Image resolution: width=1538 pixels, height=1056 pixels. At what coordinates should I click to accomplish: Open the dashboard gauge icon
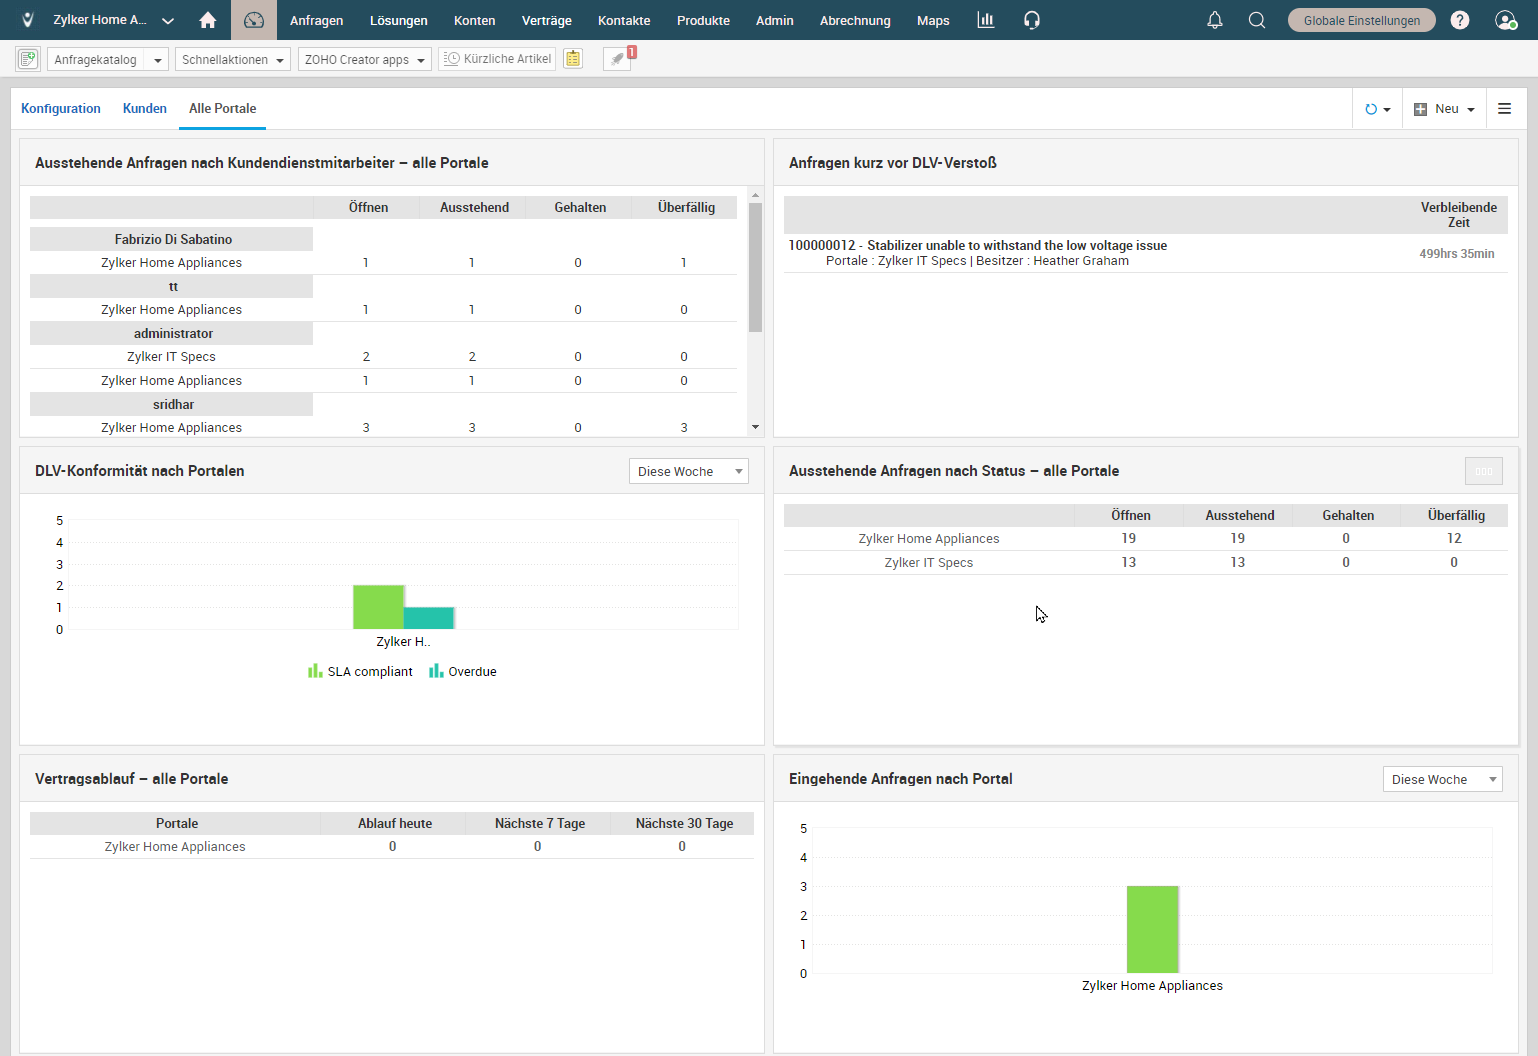click(254, 20)
